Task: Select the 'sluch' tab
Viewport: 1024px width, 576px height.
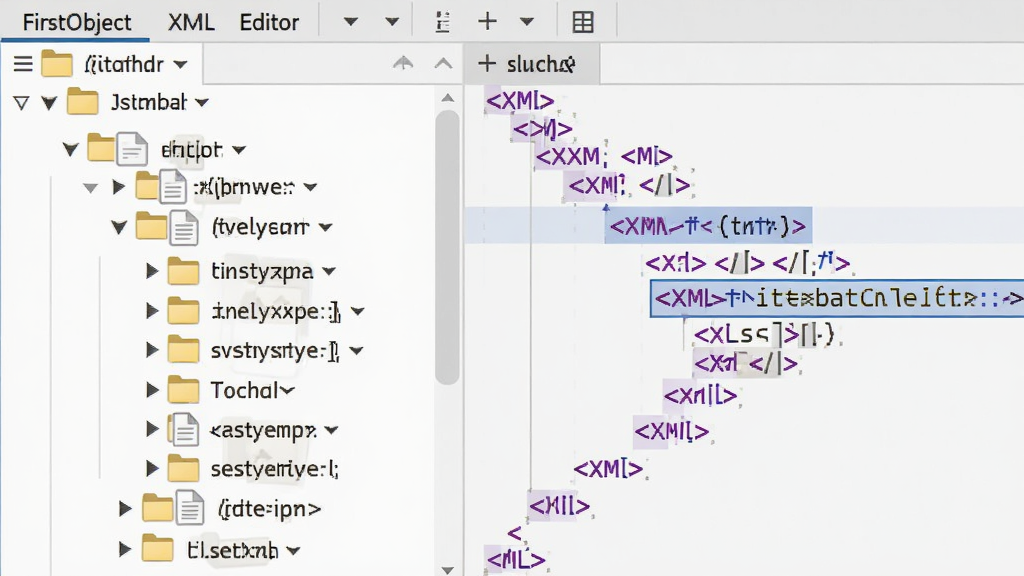Action: [x=530, y=64]
